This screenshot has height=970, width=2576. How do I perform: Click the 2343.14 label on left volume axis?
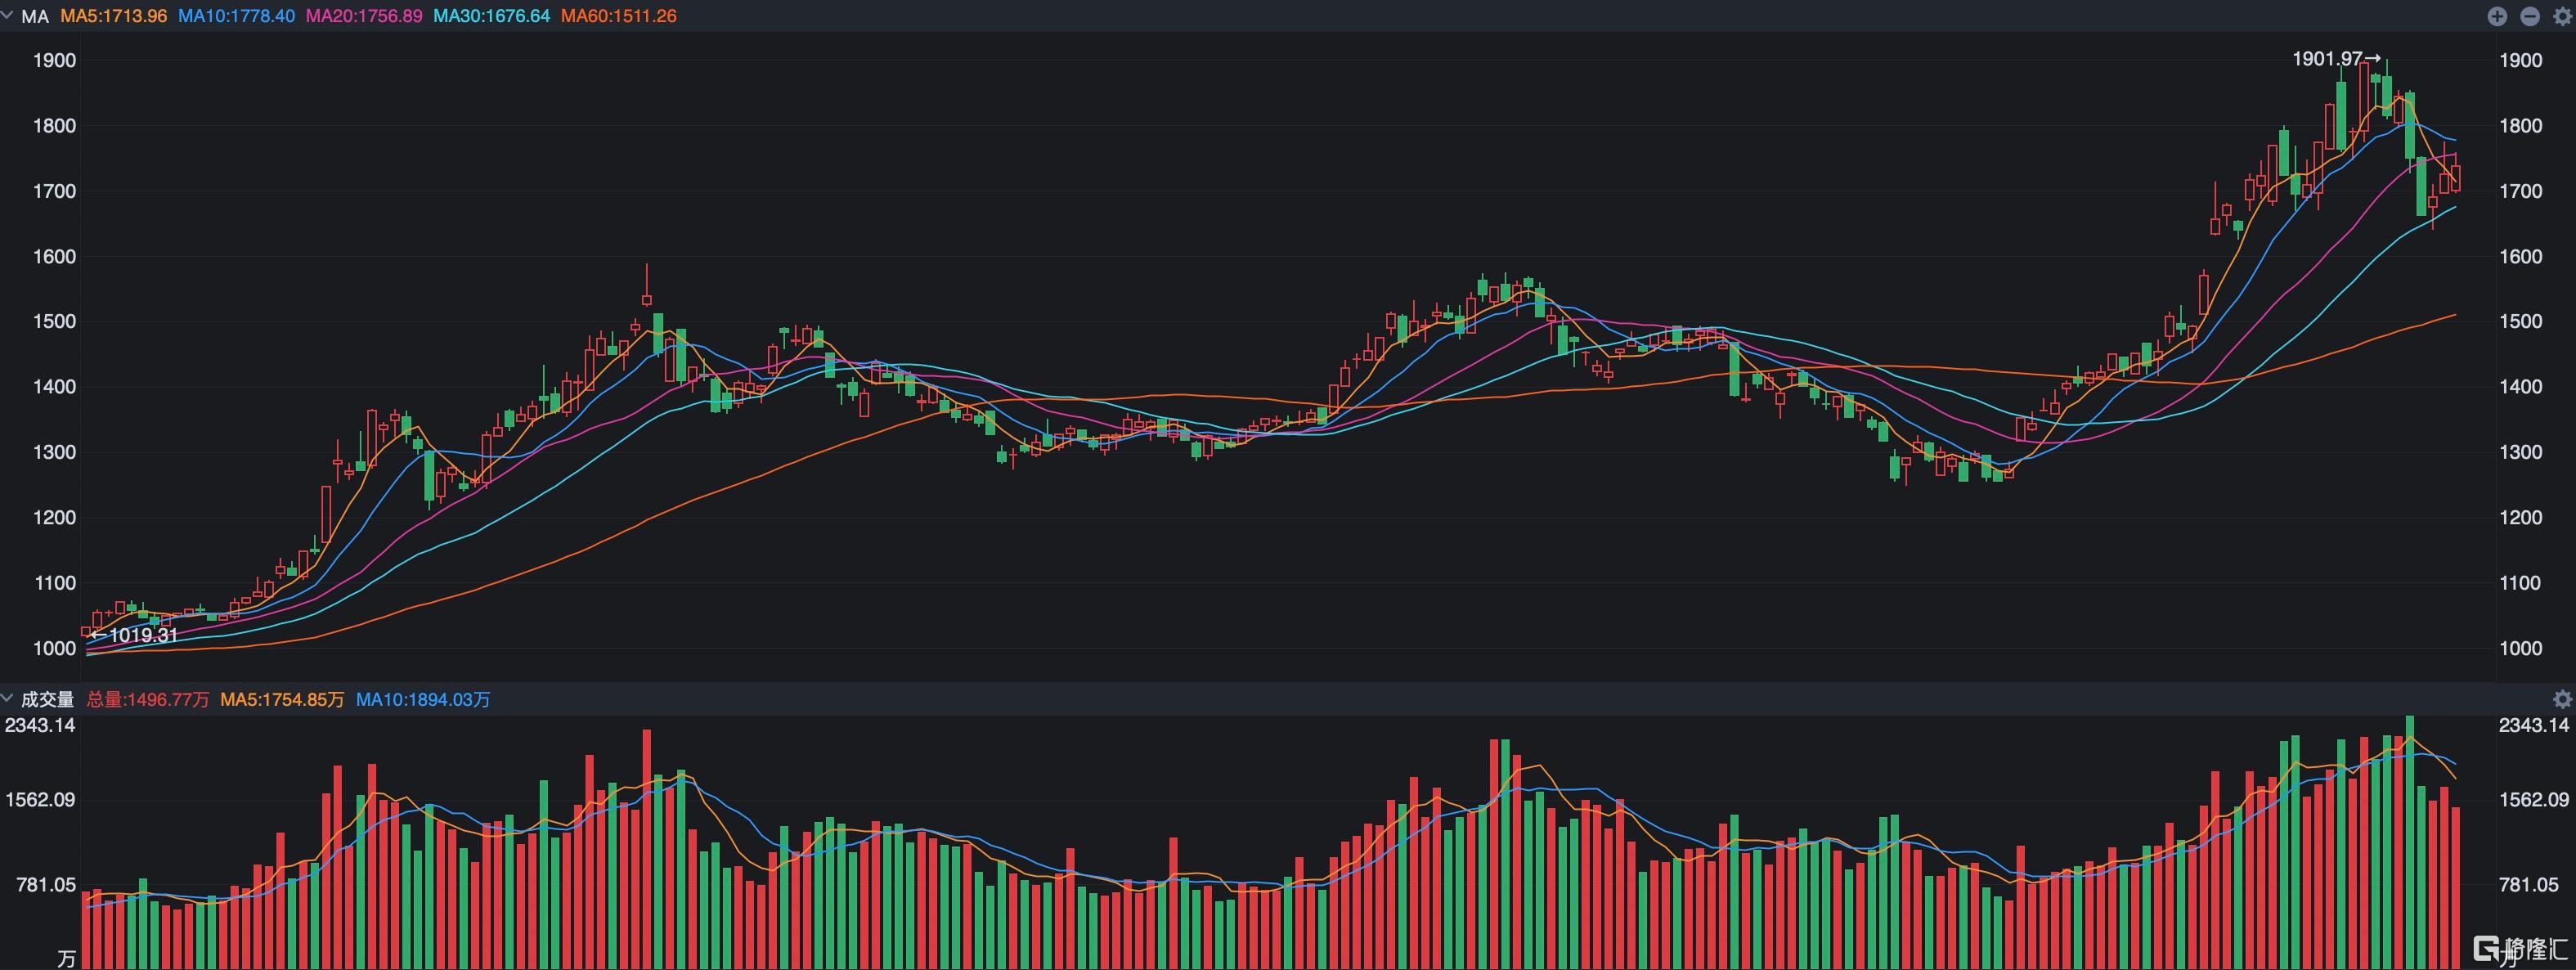pyautogui.click(x=40, y=725)
